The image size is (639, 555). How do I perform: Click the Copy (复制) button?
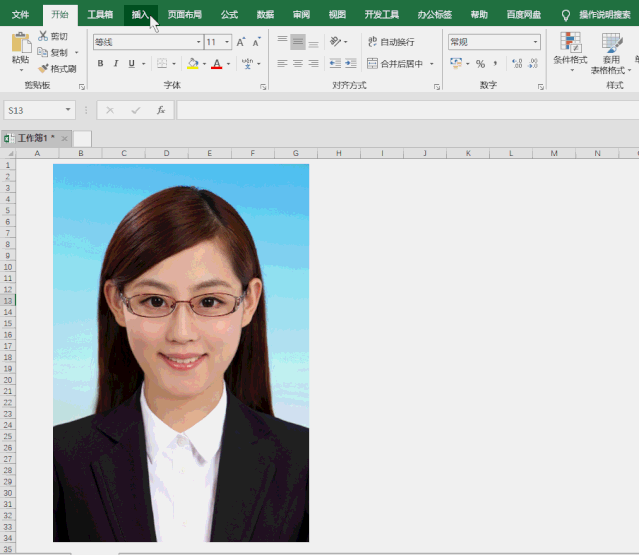click(x=58, y=52)
